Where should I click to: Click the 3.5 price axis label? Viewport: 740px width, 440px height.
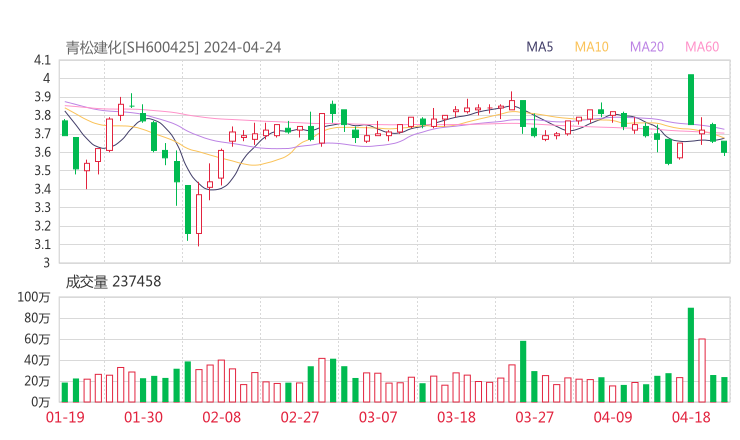tap(42, 170)
